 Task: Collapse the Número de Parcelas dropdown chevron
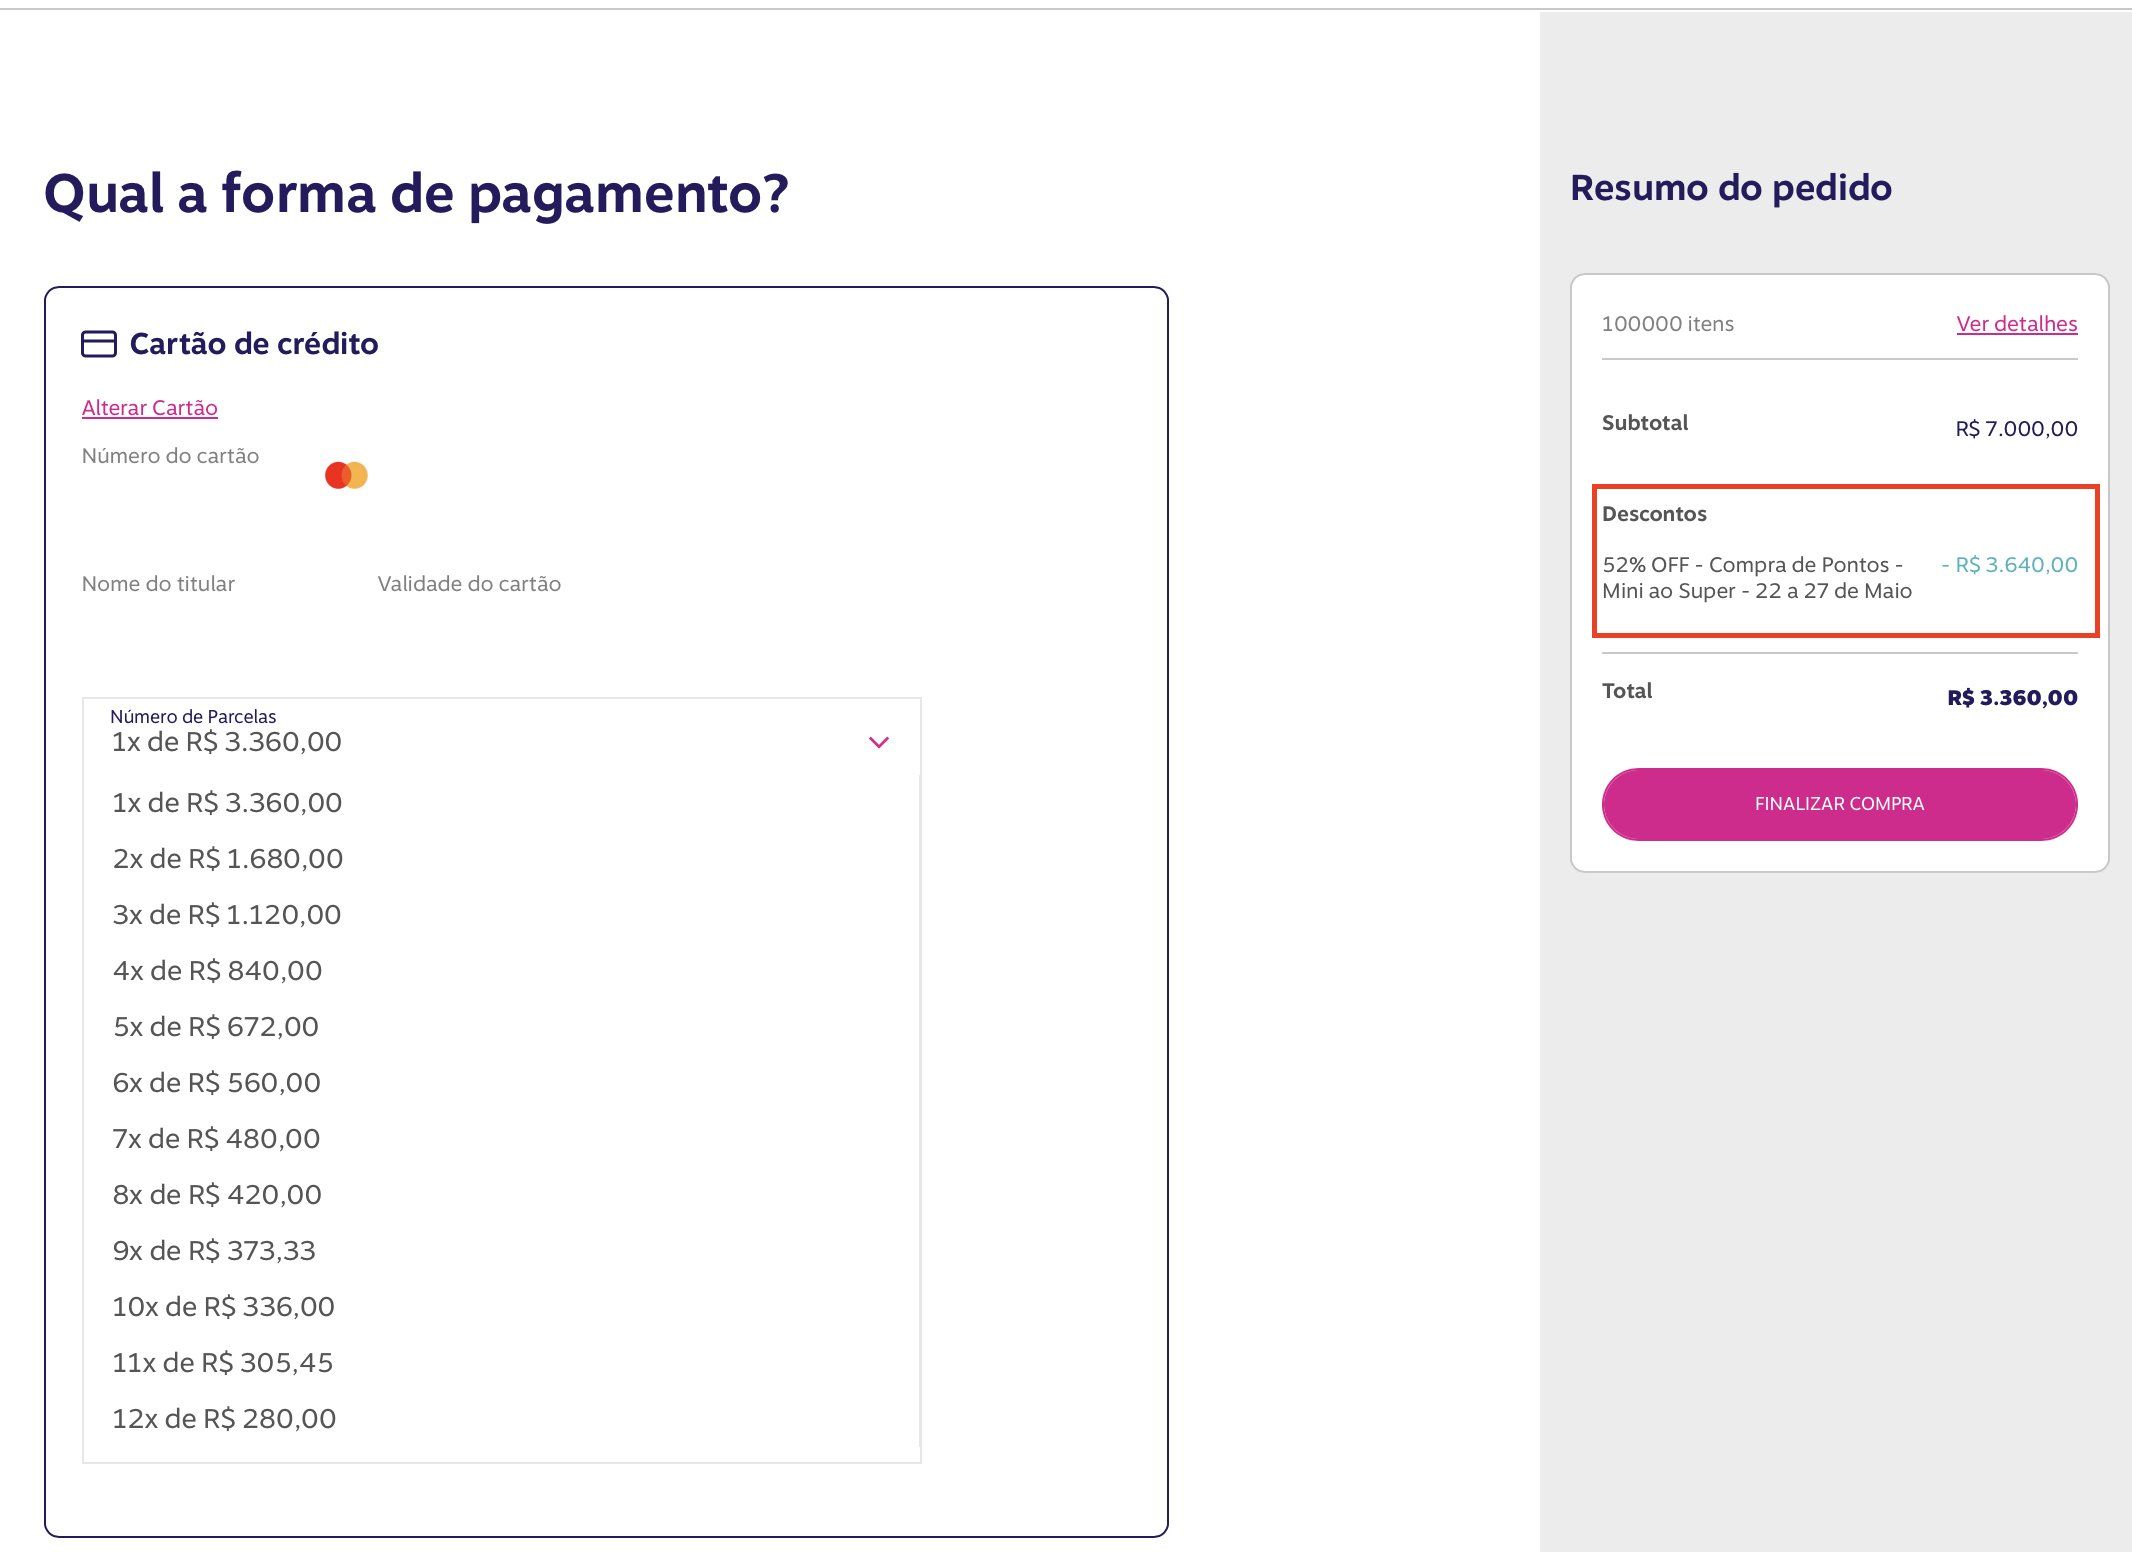coord(879,742)
